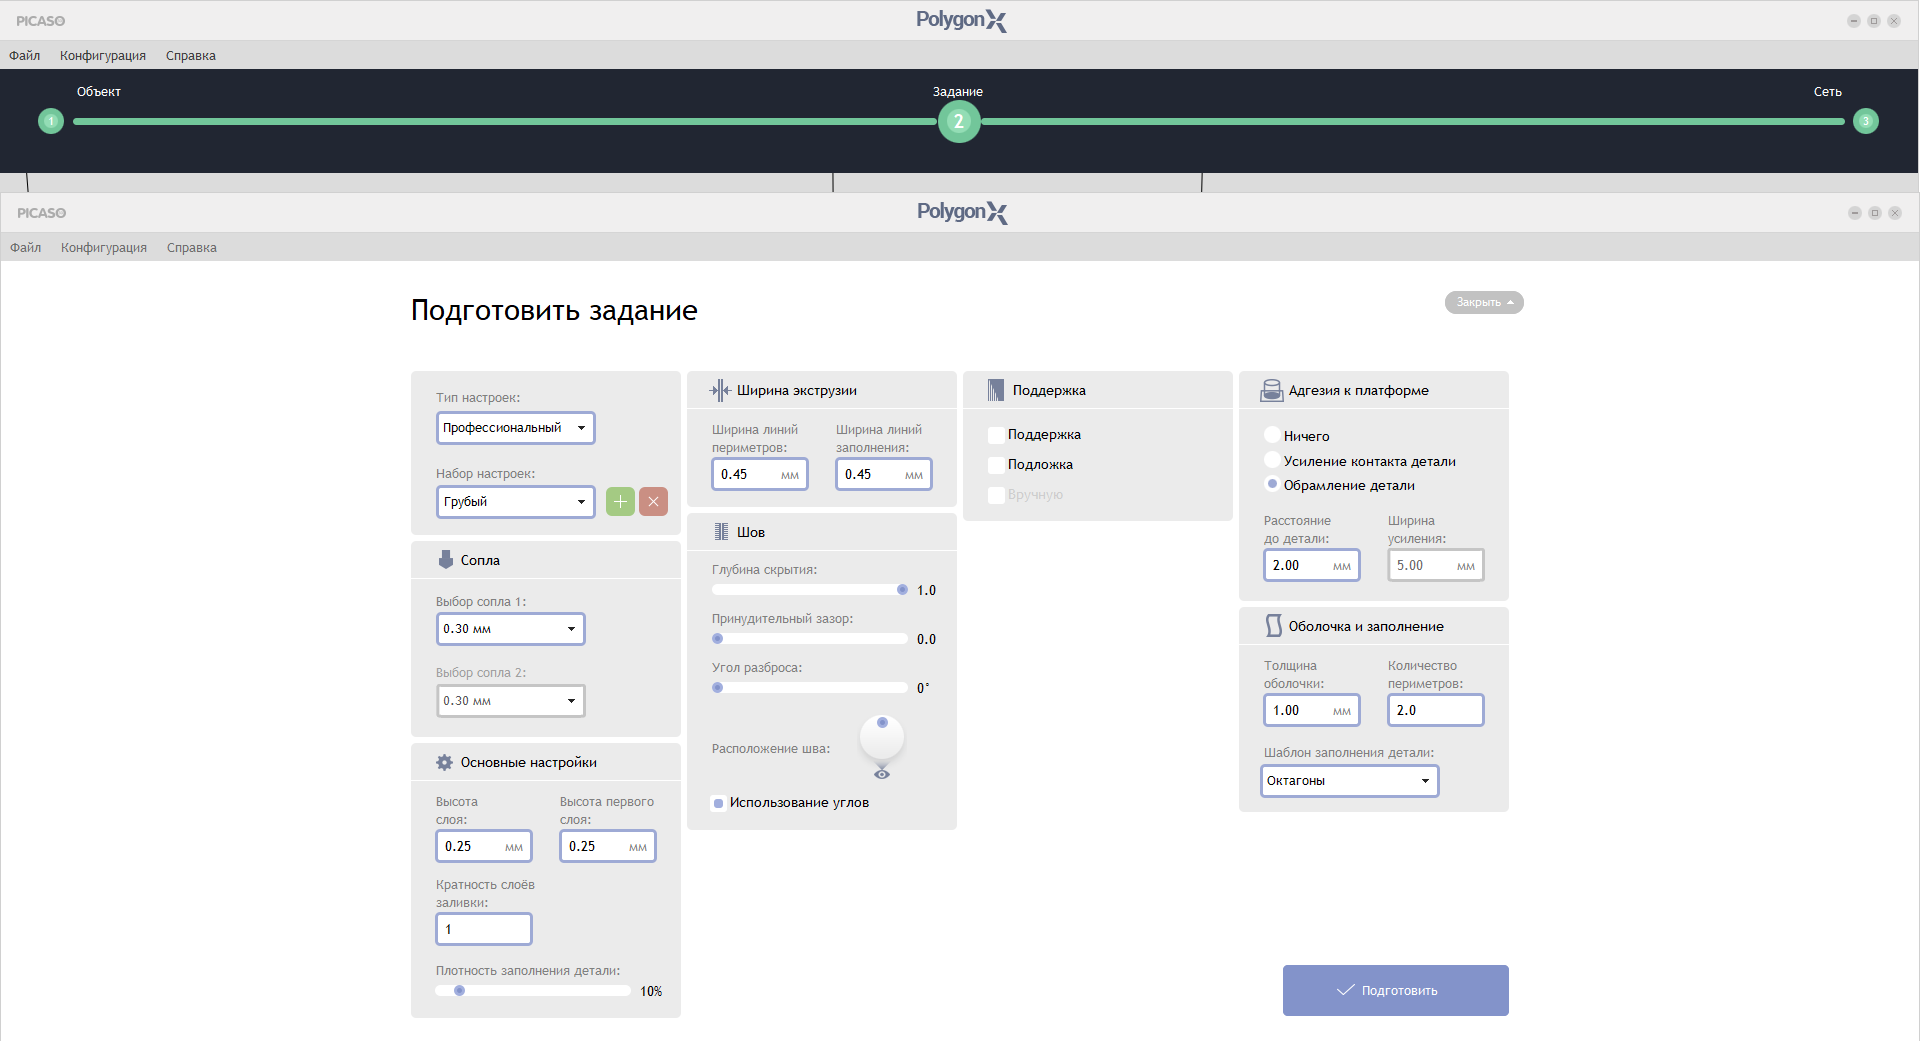
Task: Click the extrusion width icon in Ширина экструзии
Action: pyautogui.click(x=720, y=390)
